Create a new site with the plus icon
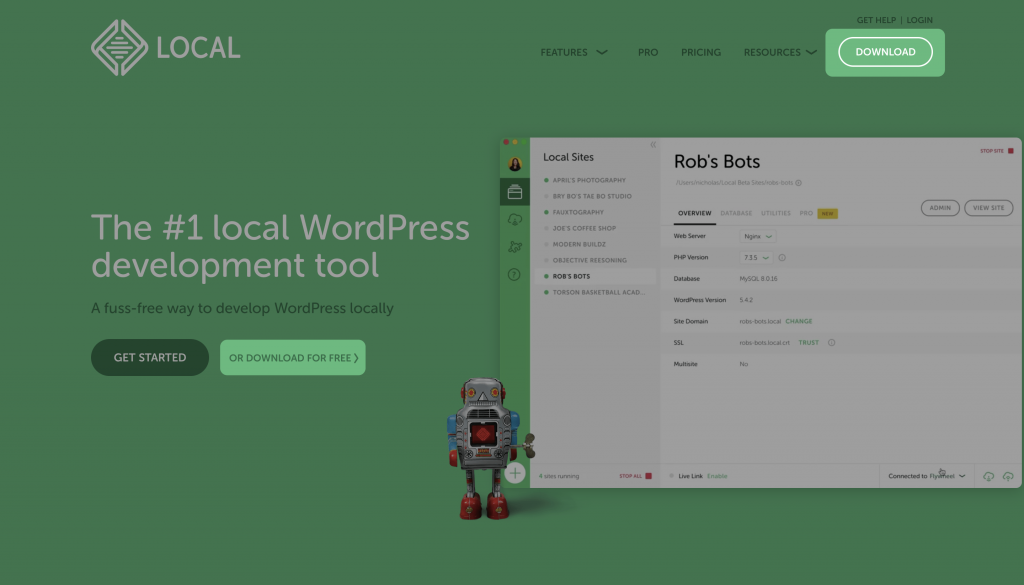1024x585 pixels. [515, 472]
